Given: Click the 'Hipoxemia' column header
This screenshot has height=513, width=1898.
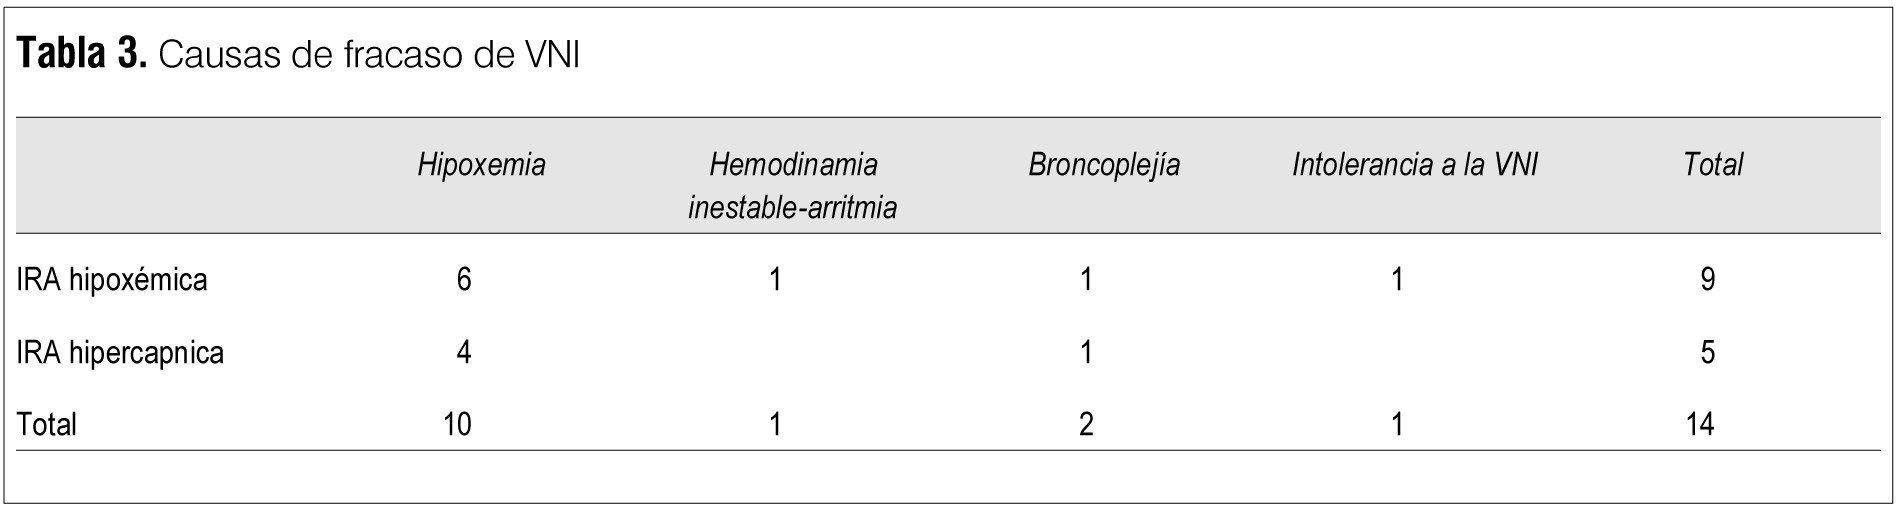Looking at the screenshot, I should (x=481, y=165).
